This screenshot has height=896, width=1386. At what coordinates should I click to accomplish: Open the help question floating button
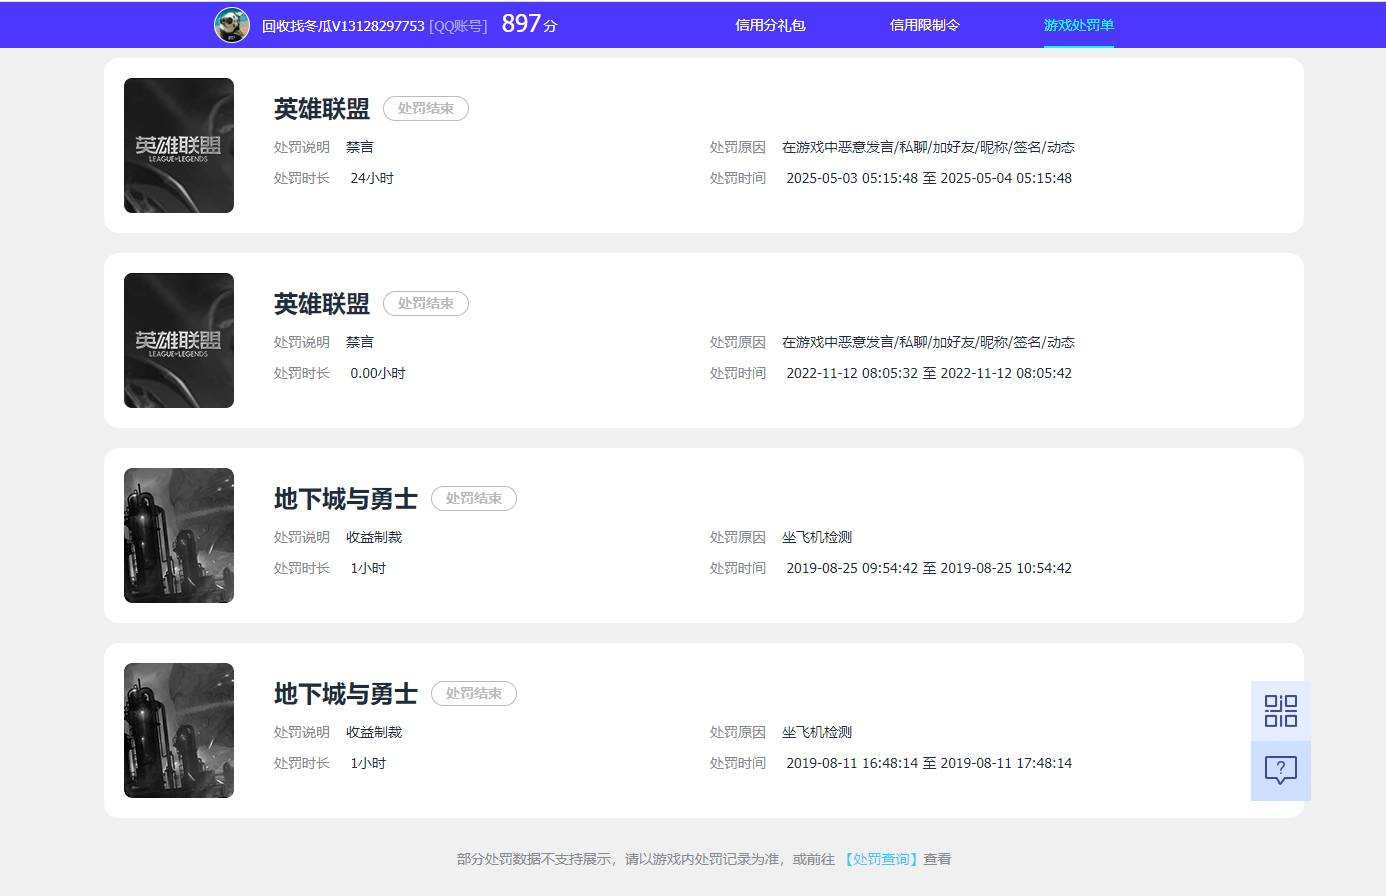point(1281,771)
